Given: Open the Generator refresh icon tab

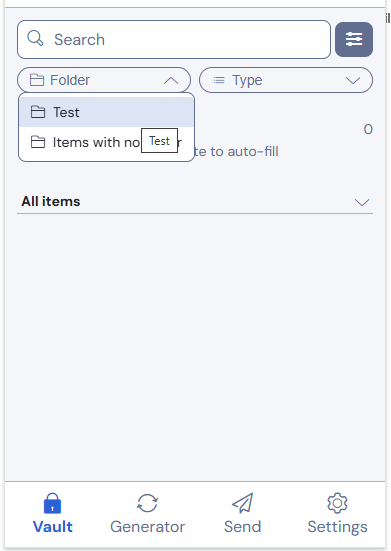Looking at the screenshot, I should (x=147, y=503).
